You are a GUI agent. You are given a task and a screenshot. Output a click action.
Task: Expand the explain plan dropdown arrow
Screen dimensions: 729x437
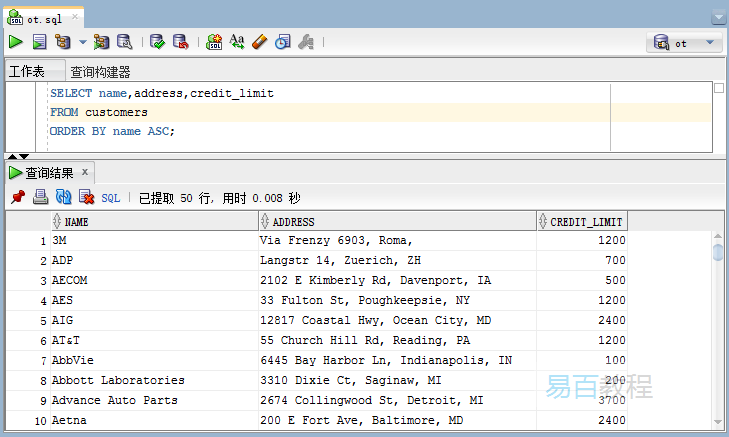pos(83,43)
